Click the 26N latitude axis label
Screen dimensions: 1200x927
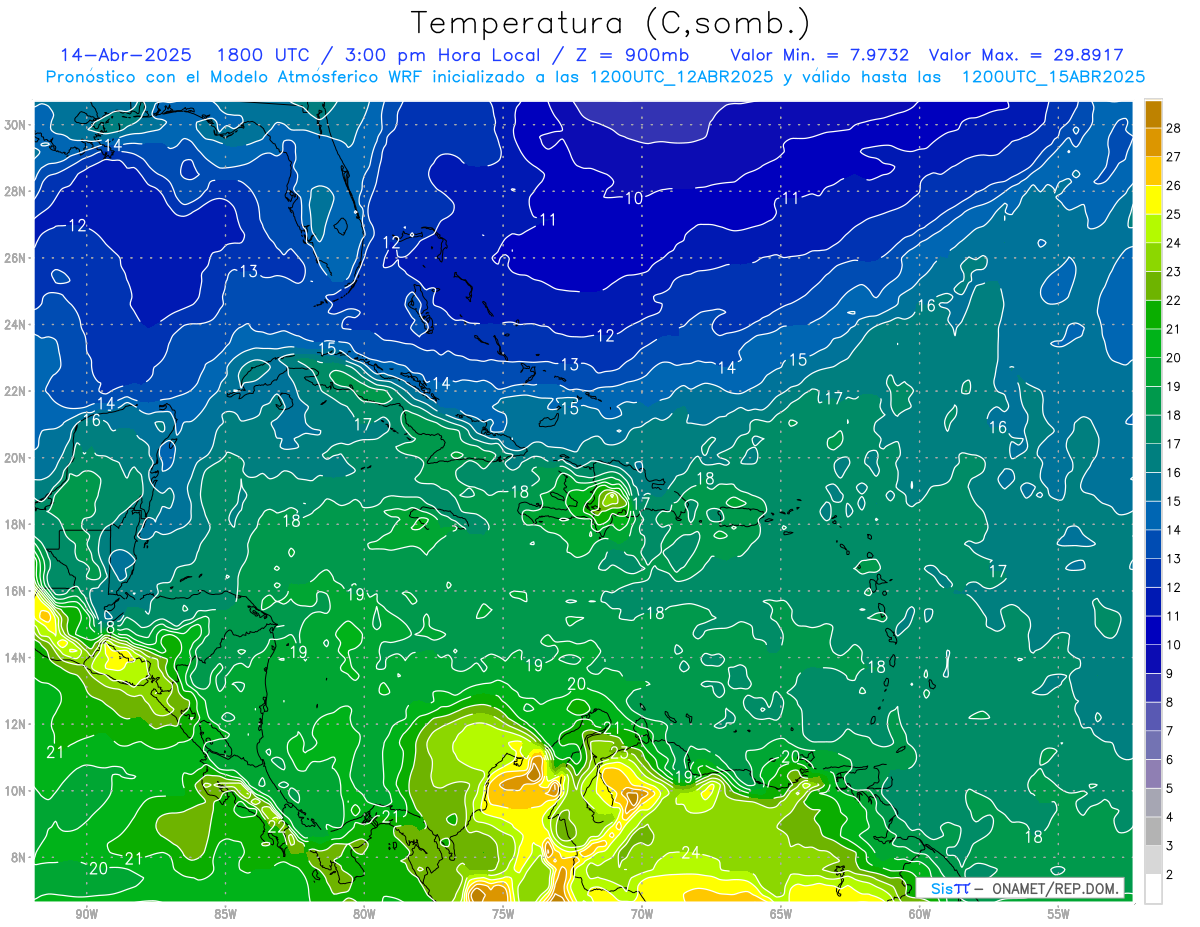(x=15, y=258)
